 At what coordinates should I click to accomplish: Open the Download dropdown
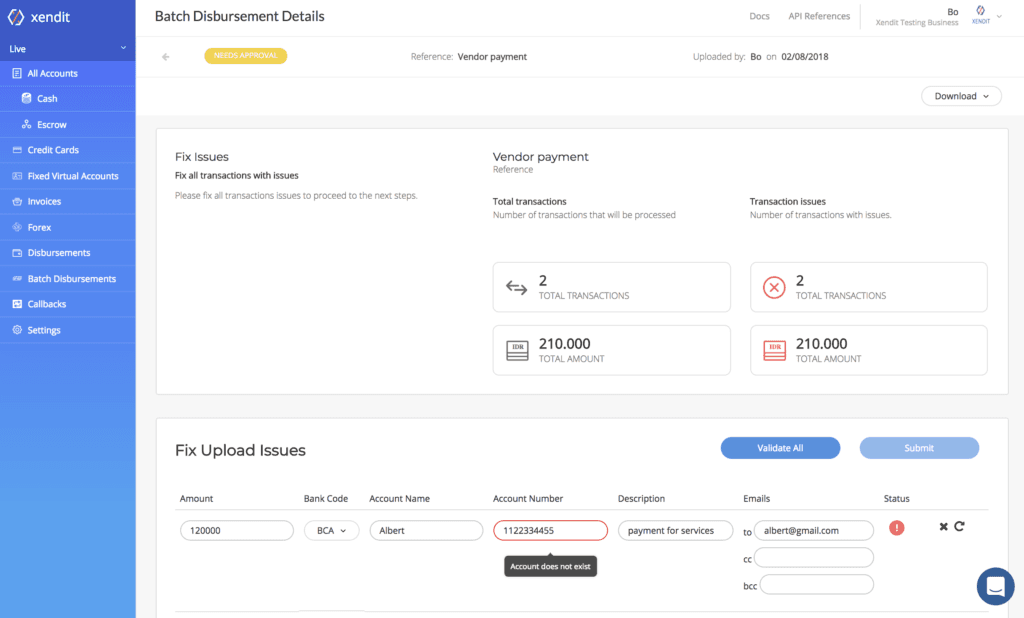coord(961,96)
